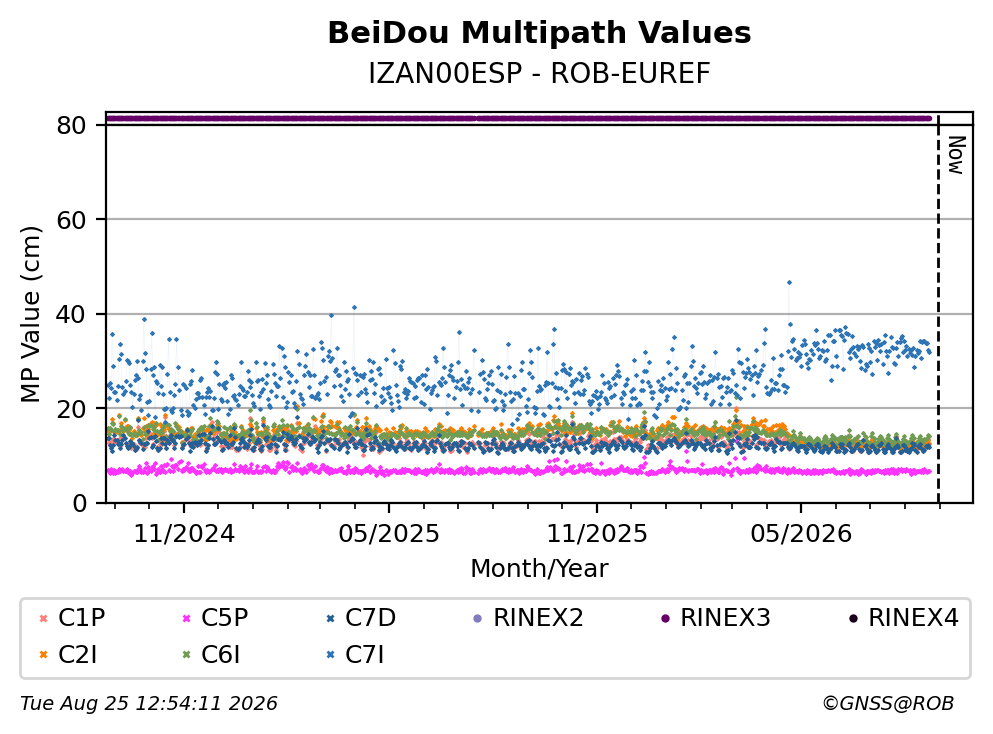The width and height of the screenshot is (993, 734).
Task: Select the C7D legend label
Action: pyautogui.click(x=370, y=617)
